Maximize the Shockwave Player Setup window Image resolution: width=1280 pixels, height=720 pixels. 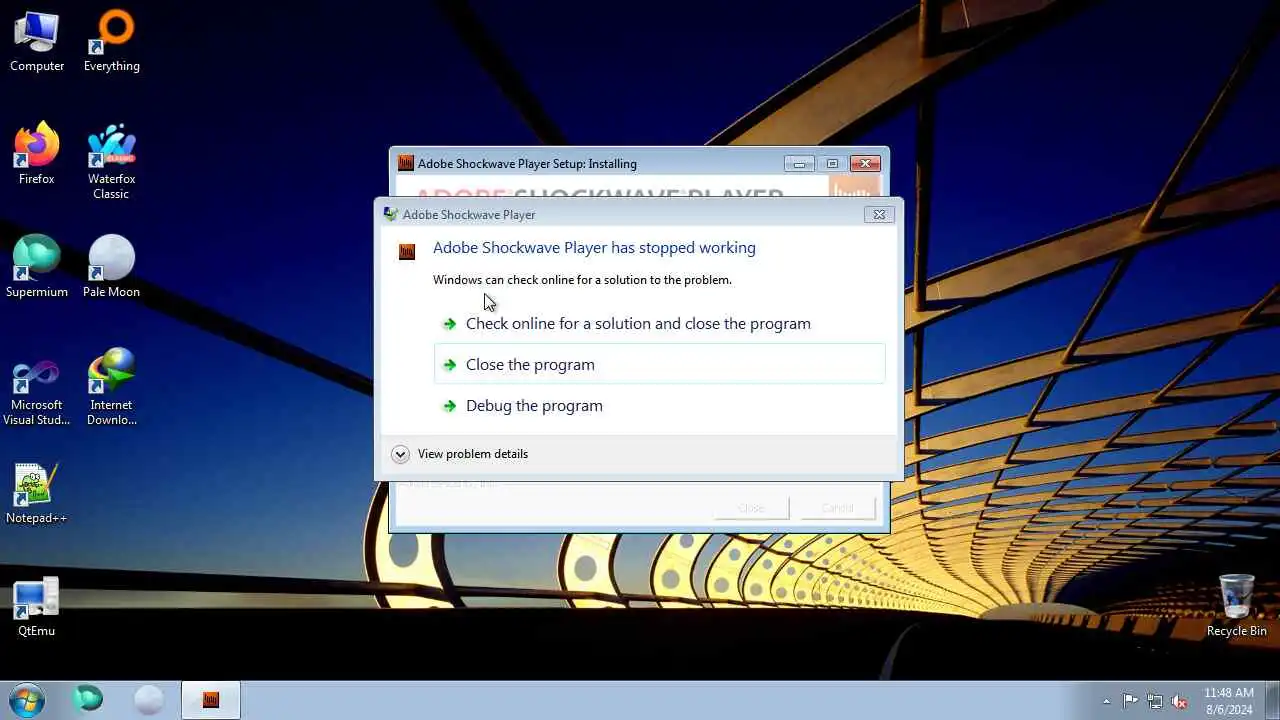(831, 163)
